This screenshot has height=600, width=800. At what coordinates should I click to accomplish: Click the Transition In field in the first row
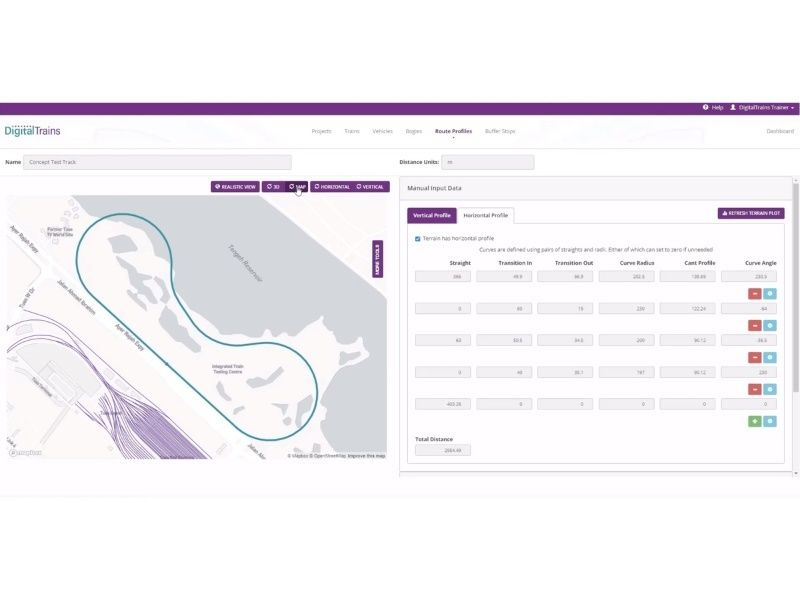coord(504,277)
